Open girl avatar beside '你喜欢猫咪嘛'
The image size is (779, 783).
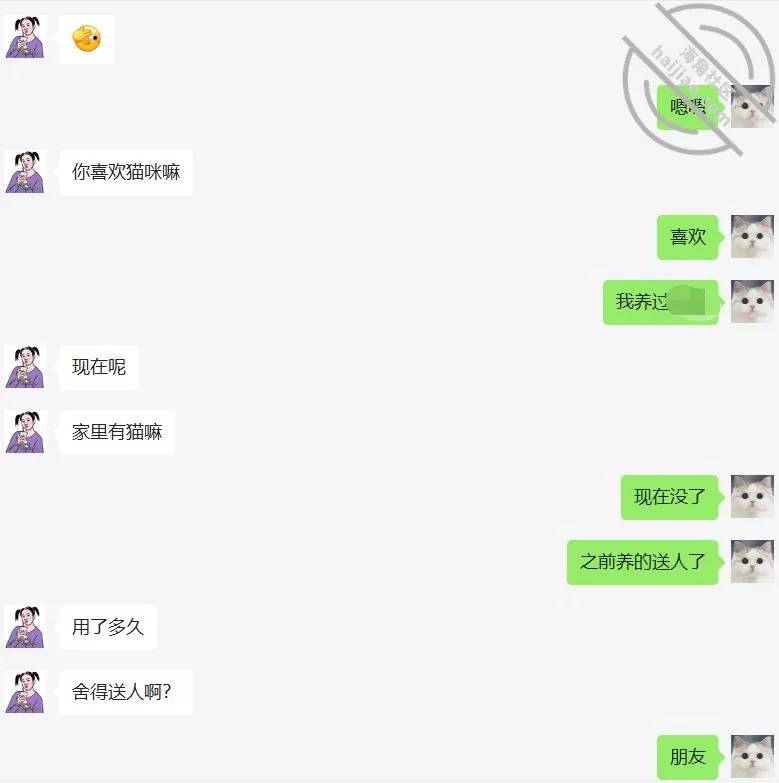25,172
